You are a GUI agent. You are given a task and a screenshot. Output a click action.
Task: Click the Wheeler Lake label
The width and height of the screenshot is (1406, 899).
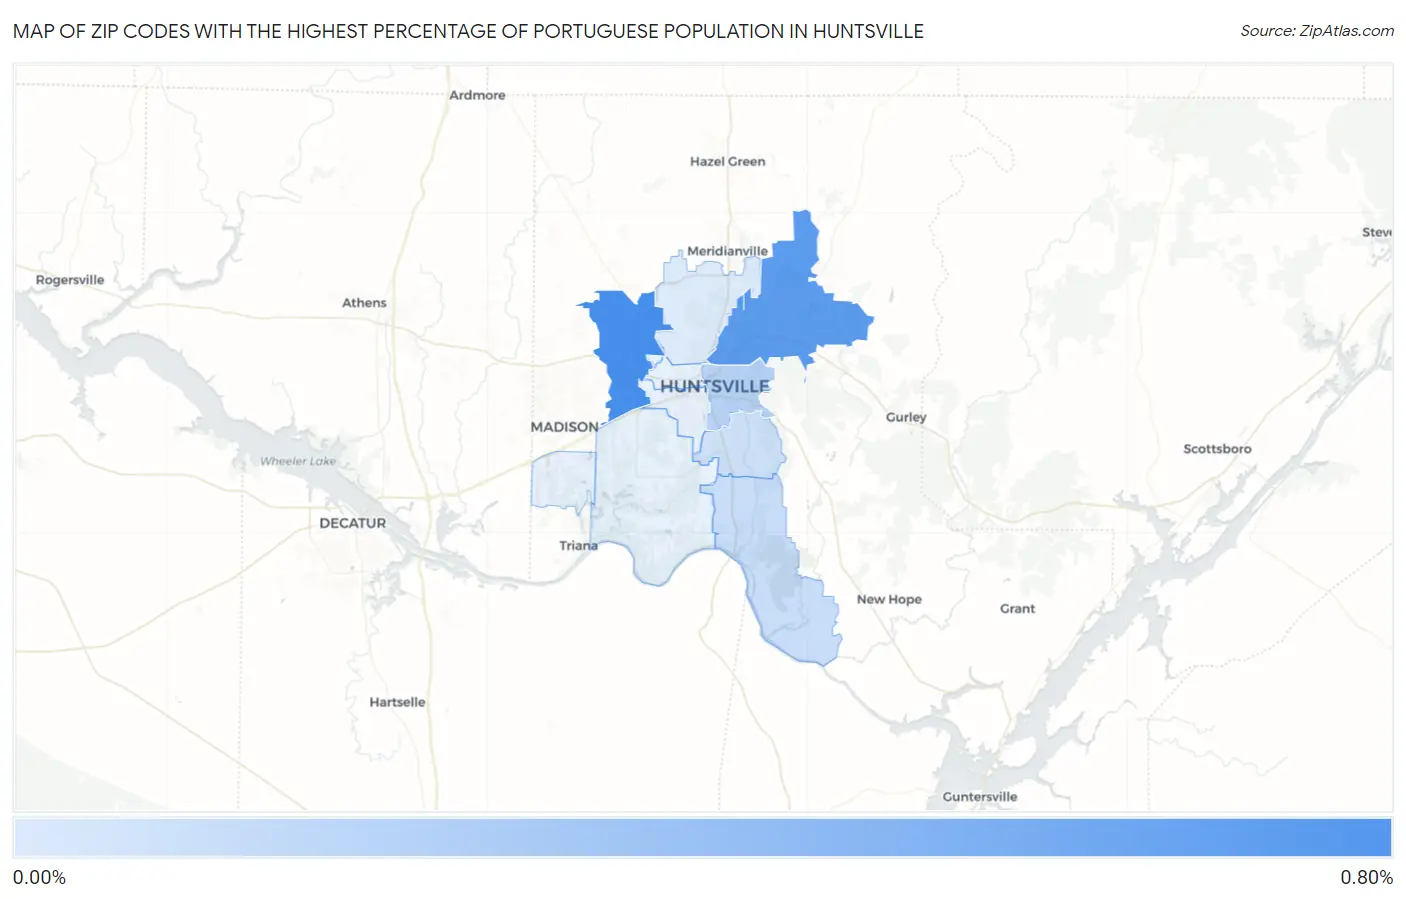[298, 461]
